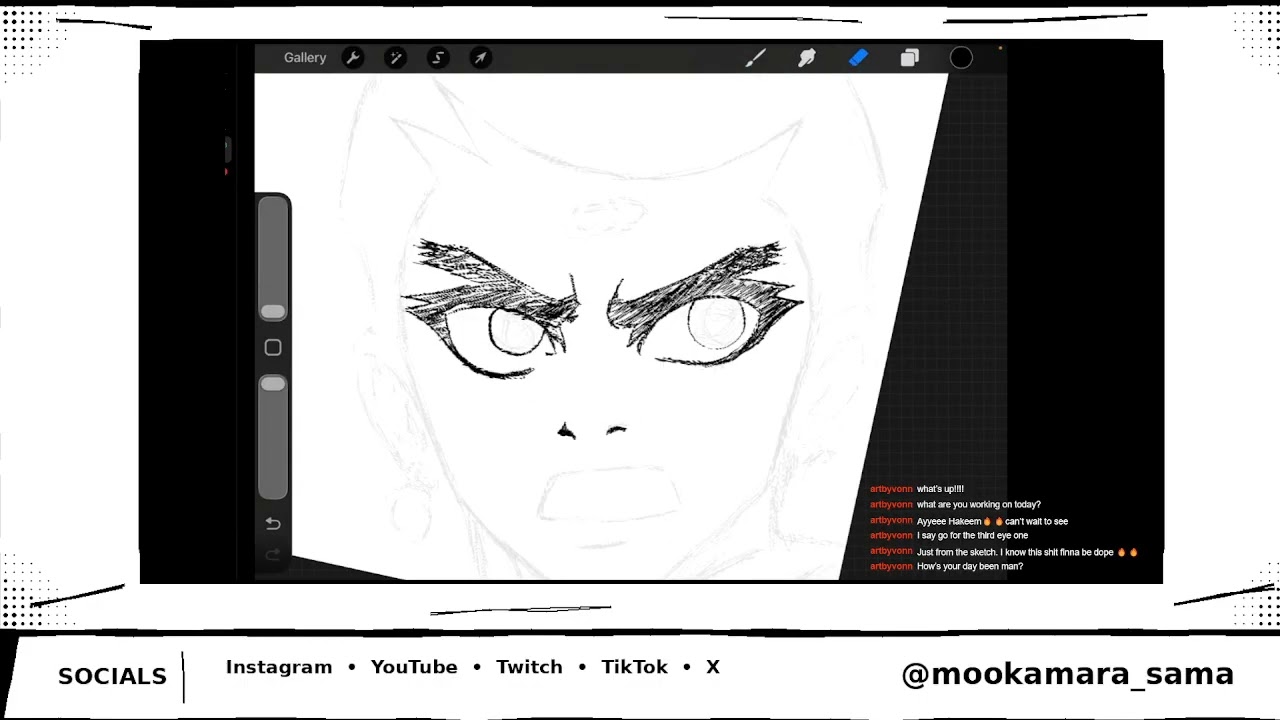Image resolution: width=1280 pixels, height=720 pixels.
Task: Click the brush opacity slider handle
Action: pos(273,384)
